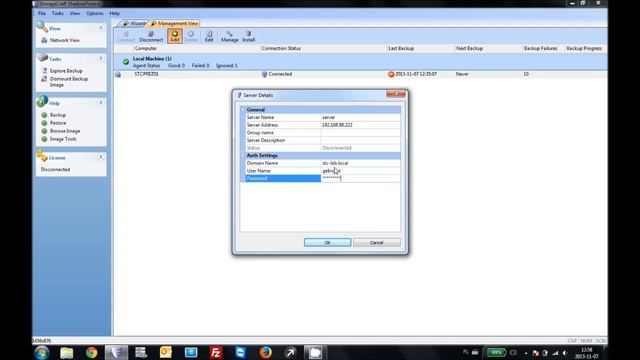Open File Explorer from the taskbar
Image resolution: width=640 pixels, height=360 pixels.
click(x=67, y=352)
